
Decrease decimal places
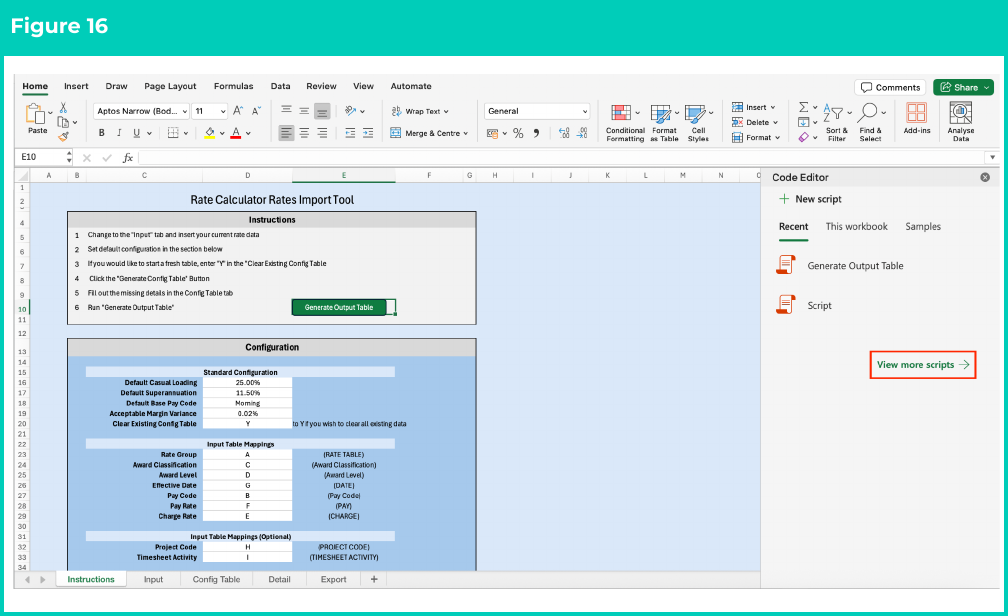pos(582,133)
